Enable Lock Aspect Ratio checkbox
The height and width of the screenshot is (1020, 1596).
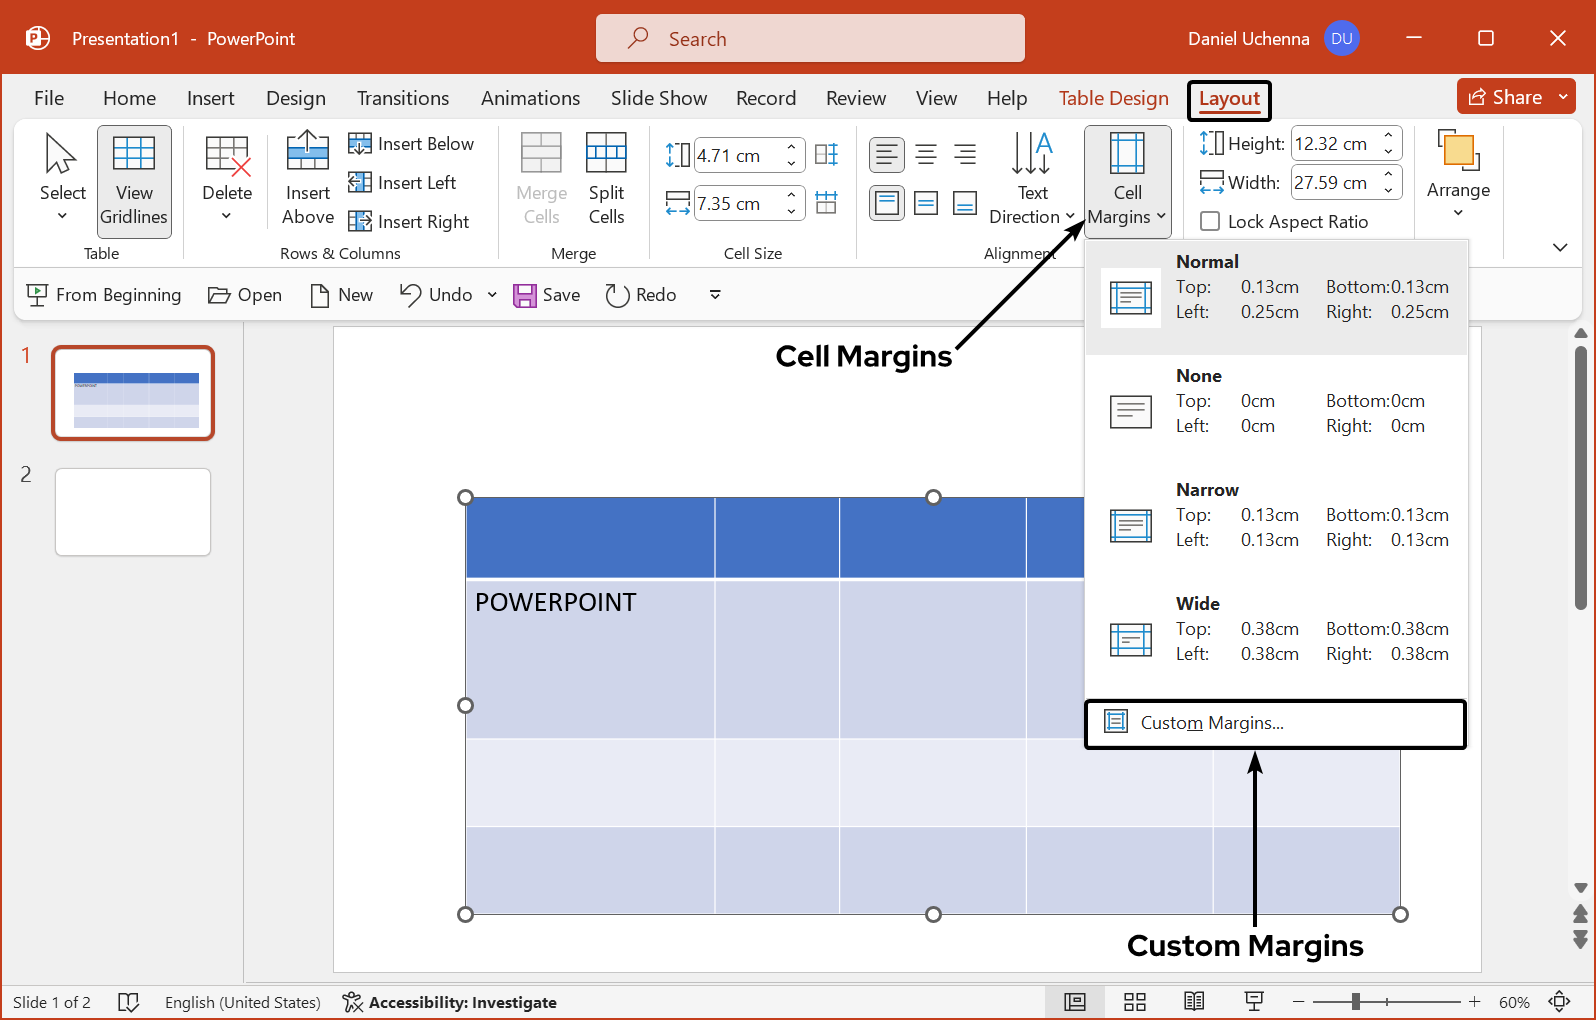(1210, 222)
